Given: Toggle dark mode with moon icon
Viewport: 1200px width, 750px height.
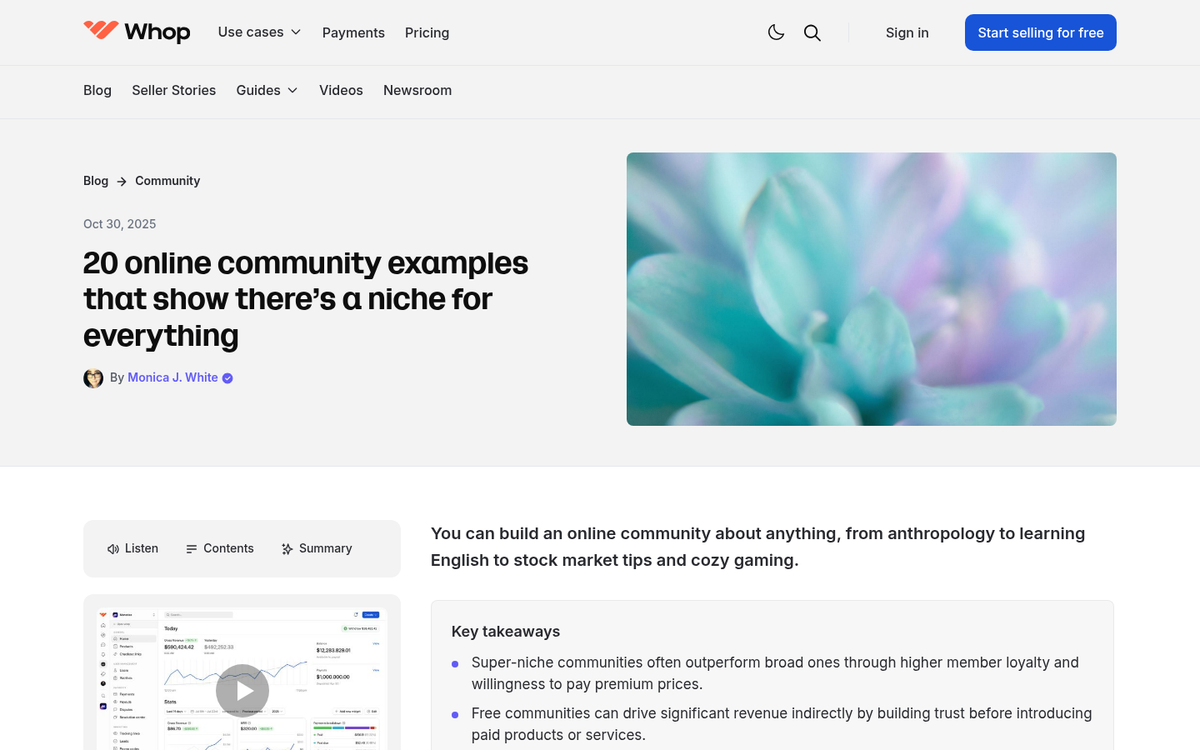Looking at the screenshot, I should pos(776,33).
